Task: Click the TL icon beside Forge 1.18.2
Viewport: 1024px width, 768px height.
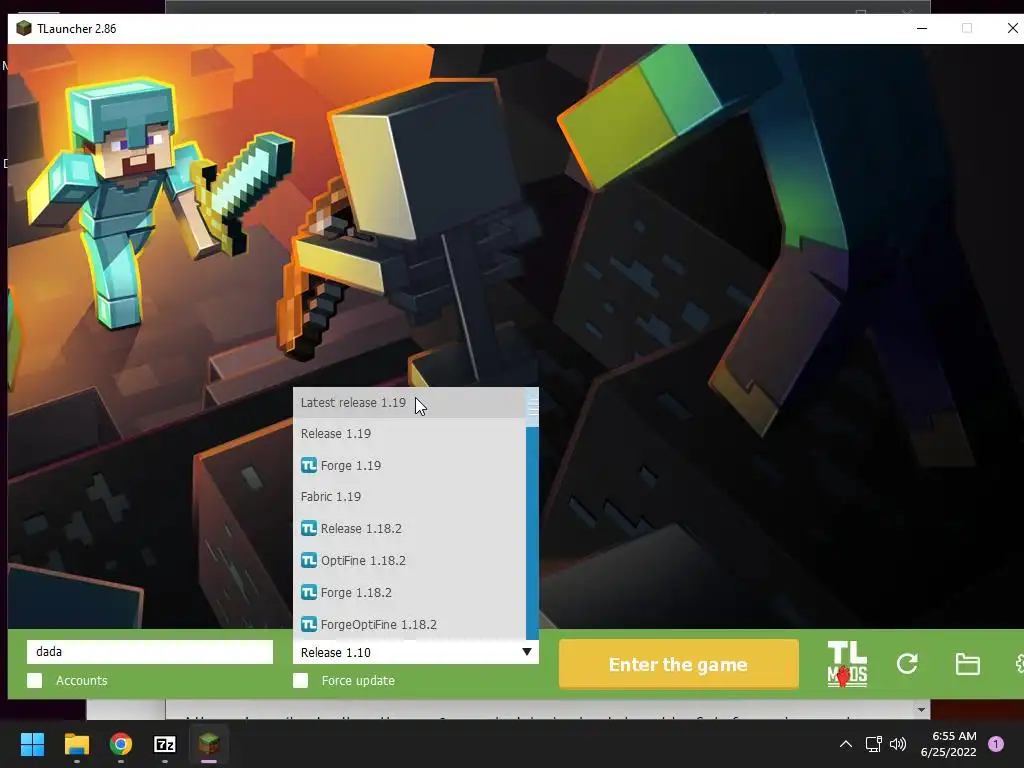Action: click(x=309, y=592)
